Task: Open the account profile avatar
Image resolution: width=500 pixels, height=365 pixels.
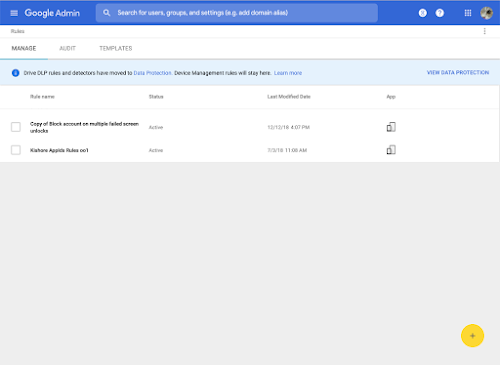Action: point(486,13)
